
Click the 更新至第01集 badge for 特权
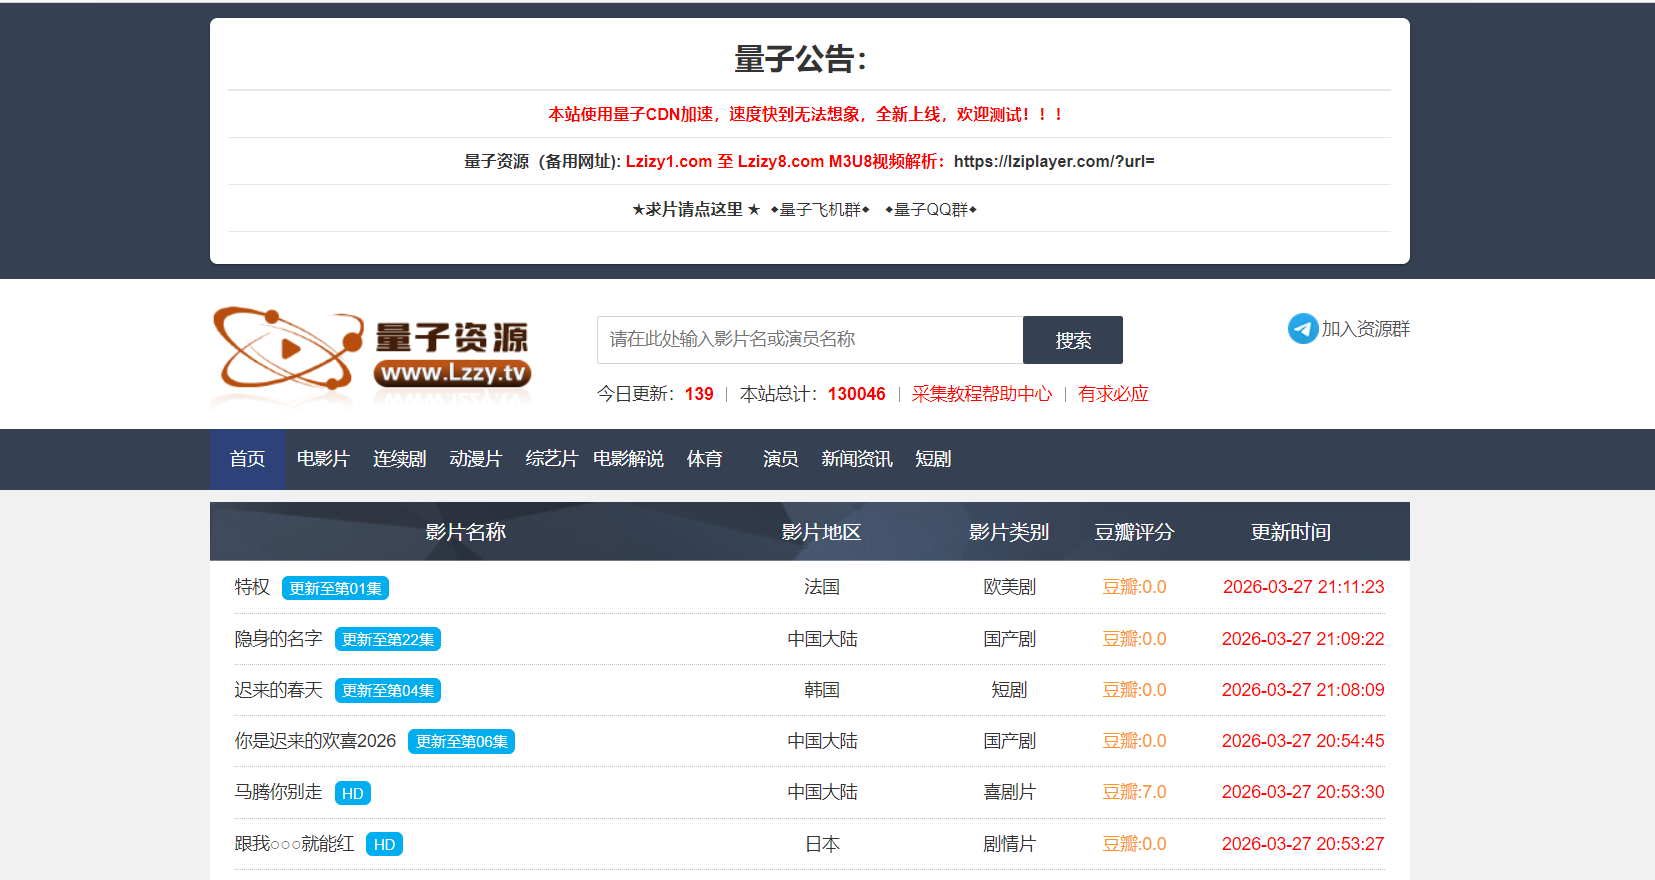[335, 589]
